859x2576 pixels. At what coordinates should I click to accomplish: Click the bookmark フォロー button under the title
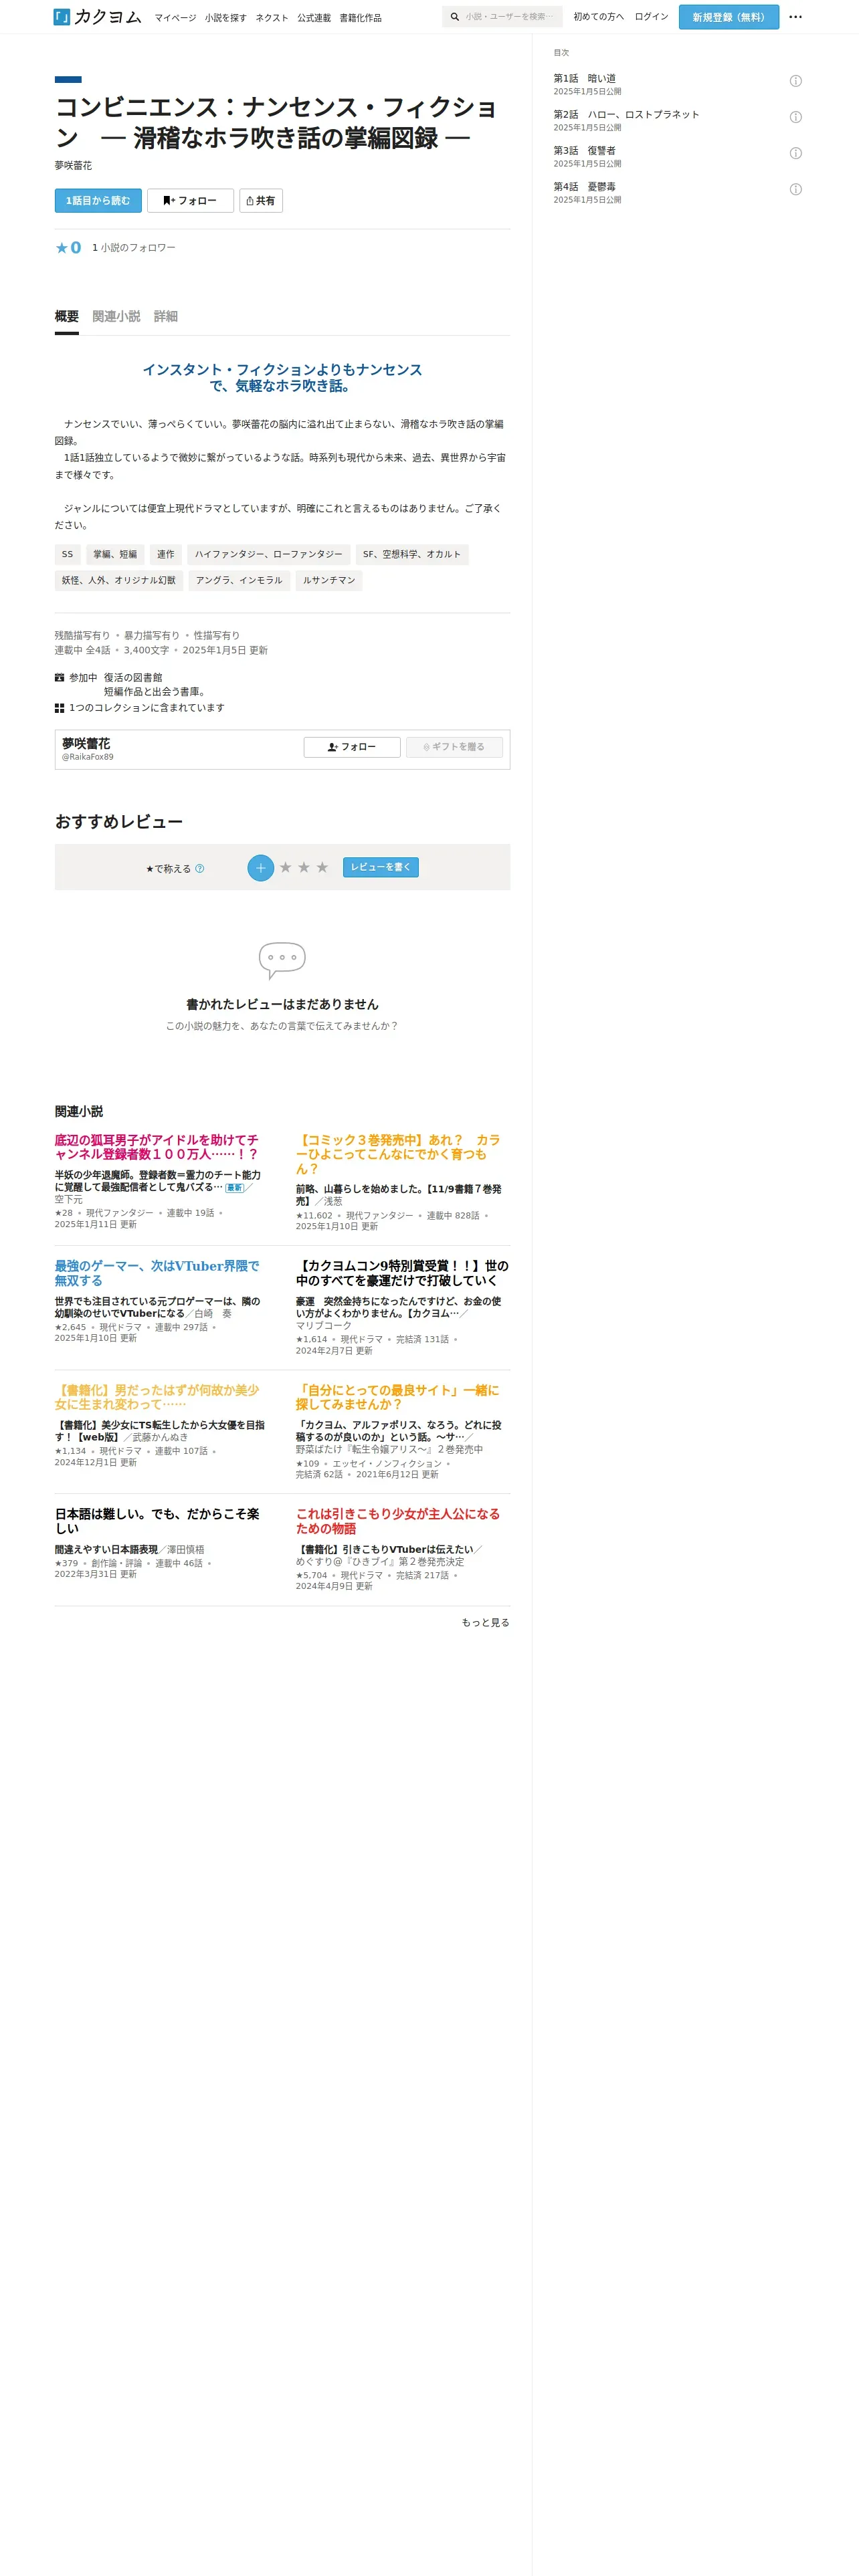coord(190,201)
